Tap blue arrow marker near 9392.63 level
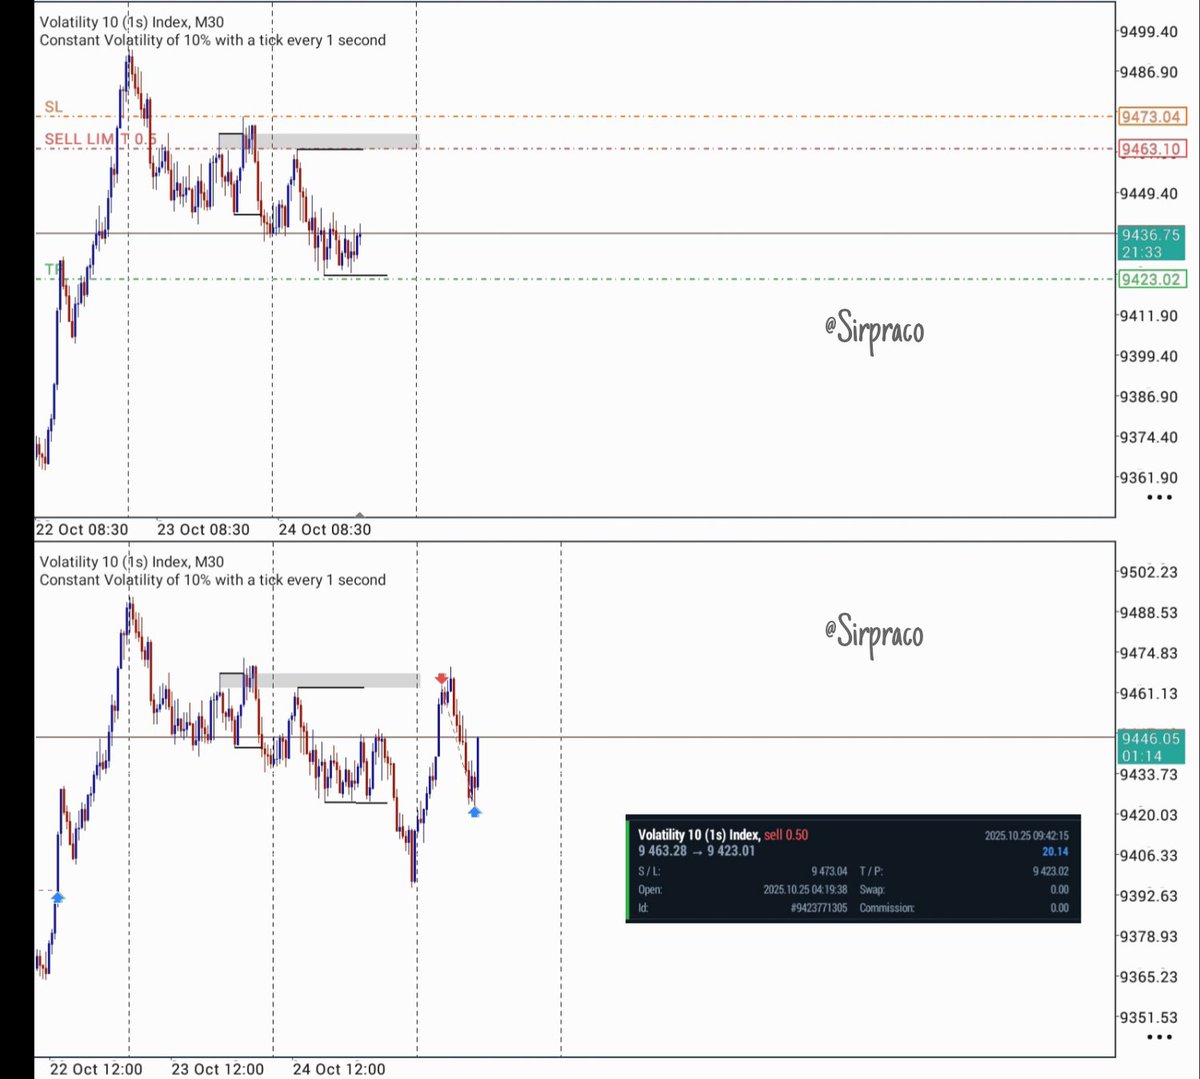The width and height of the screenshot is (1200, 1079). point(58,898)
